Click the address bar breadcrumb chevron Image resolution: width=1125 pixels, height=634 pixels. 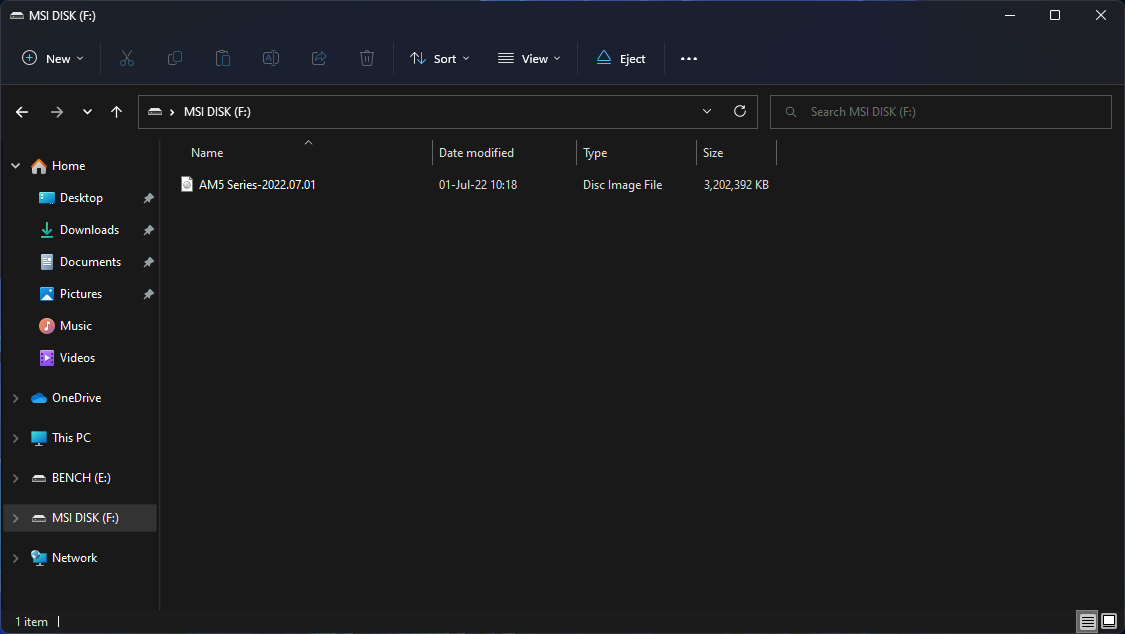(172, 112)
